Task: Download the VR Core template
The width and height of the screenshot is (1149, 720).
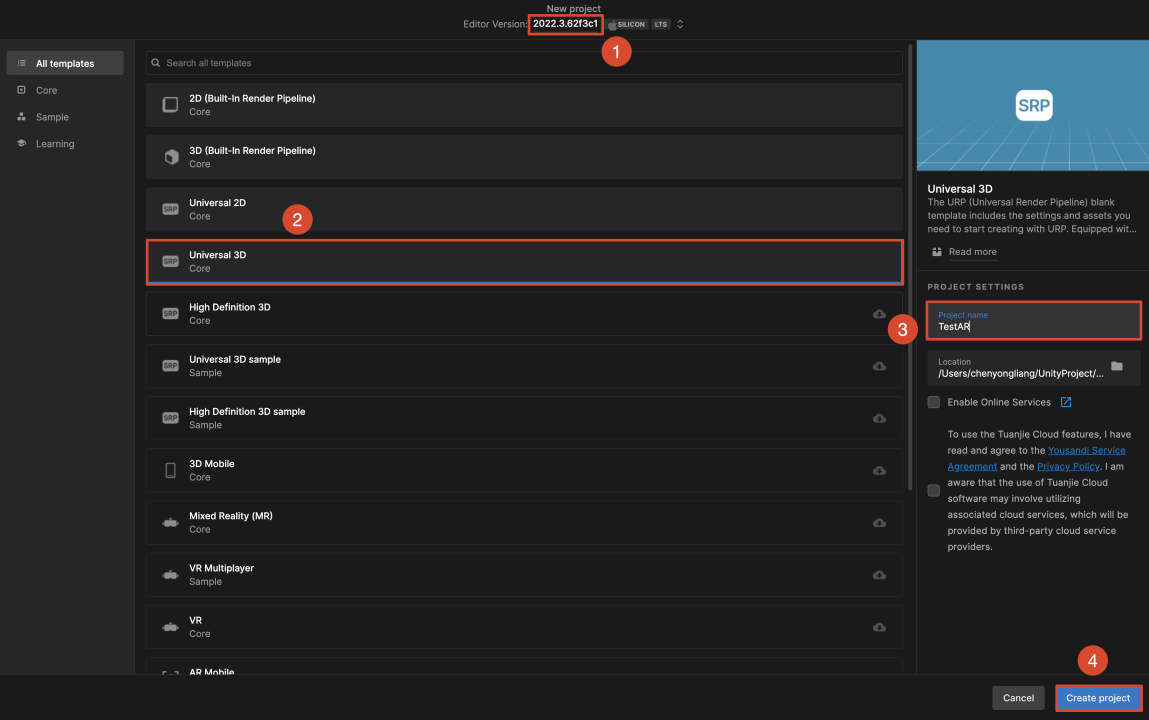Action: pyautogui.click(x=879, y=628)
